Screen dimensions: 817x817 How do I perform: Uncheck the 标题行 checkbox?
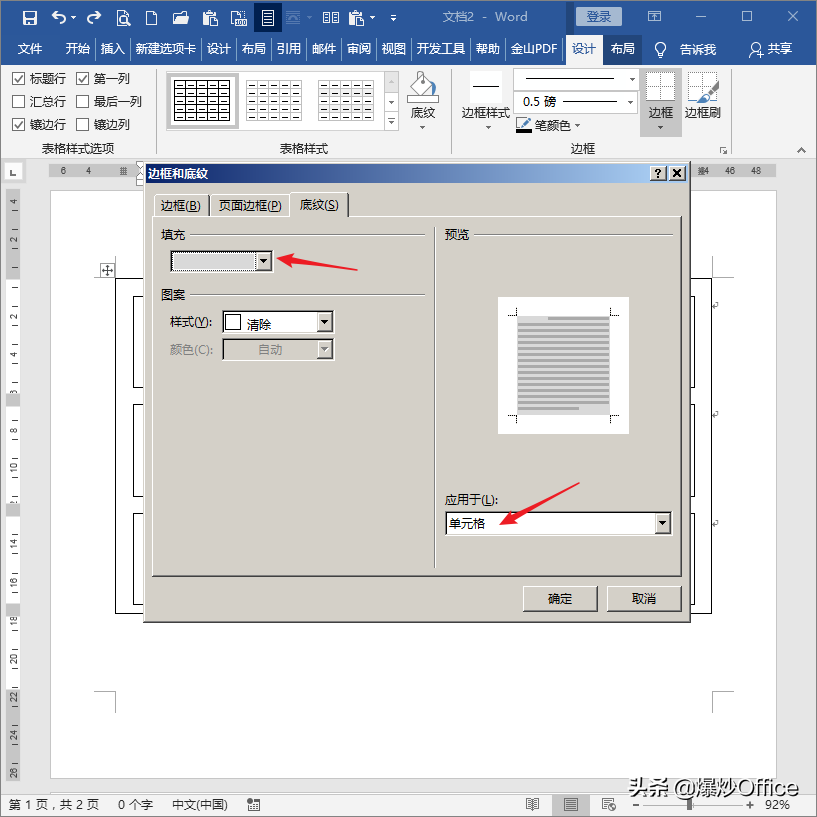point(18,79)
